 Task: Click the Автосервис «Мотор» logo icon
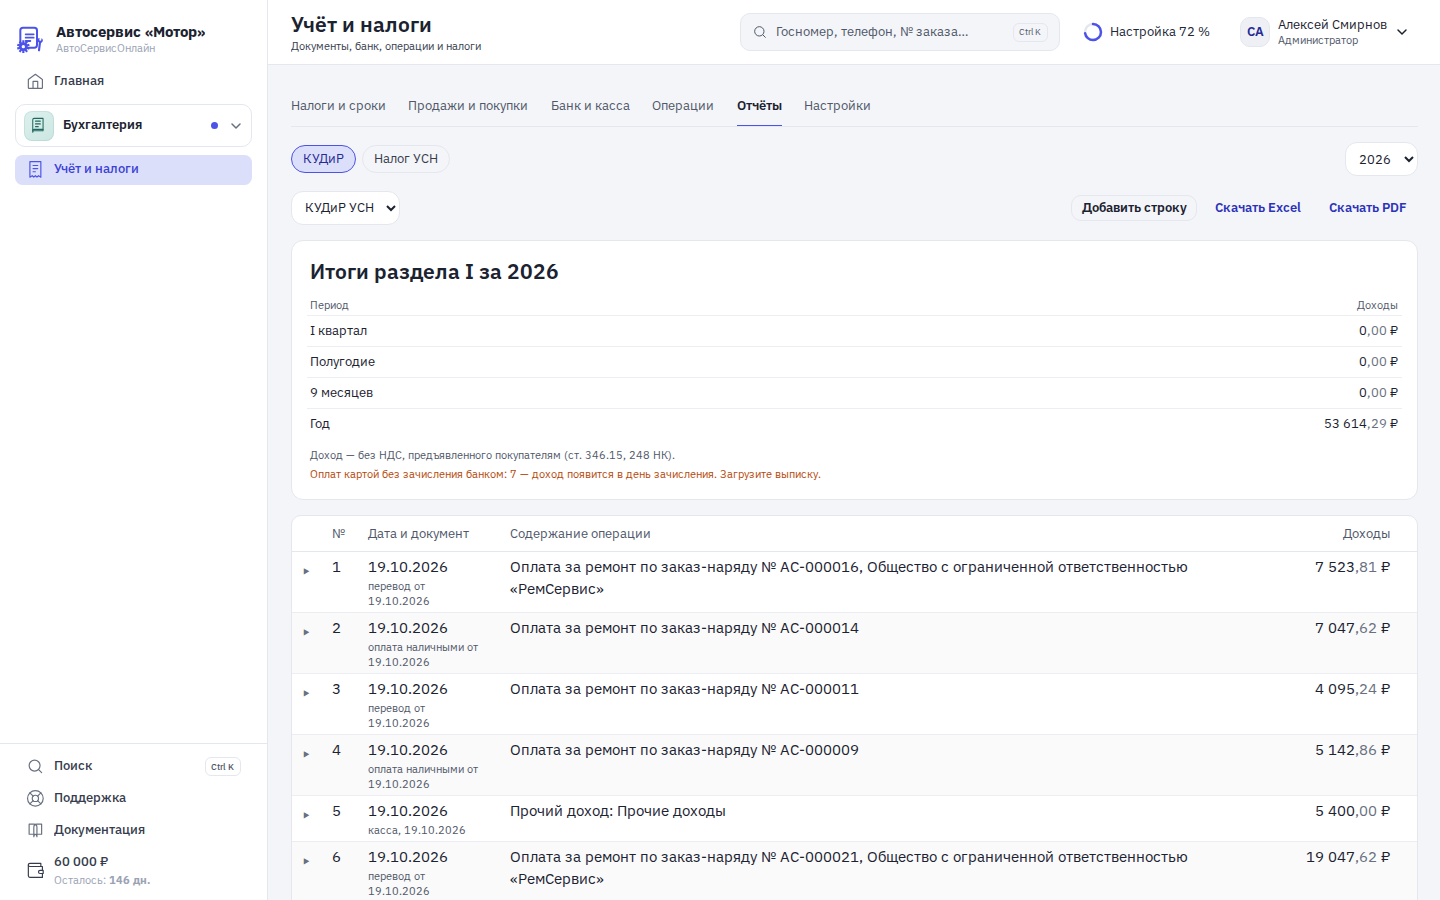[30, 39]
